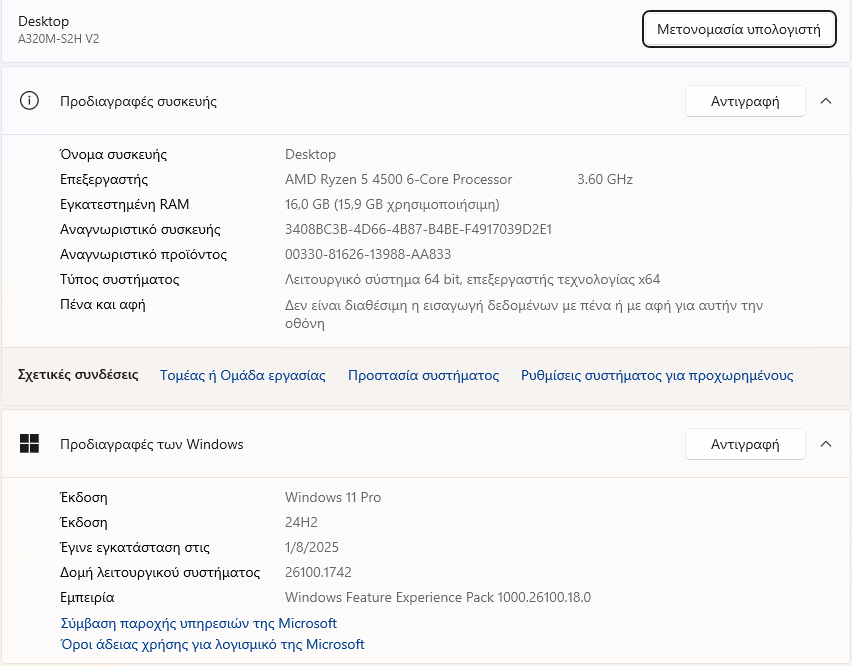This screenshot has width=852, height=666.
Task: Open Όροι άδειας χρήσης για λογισμικό link
Action: 212,644
